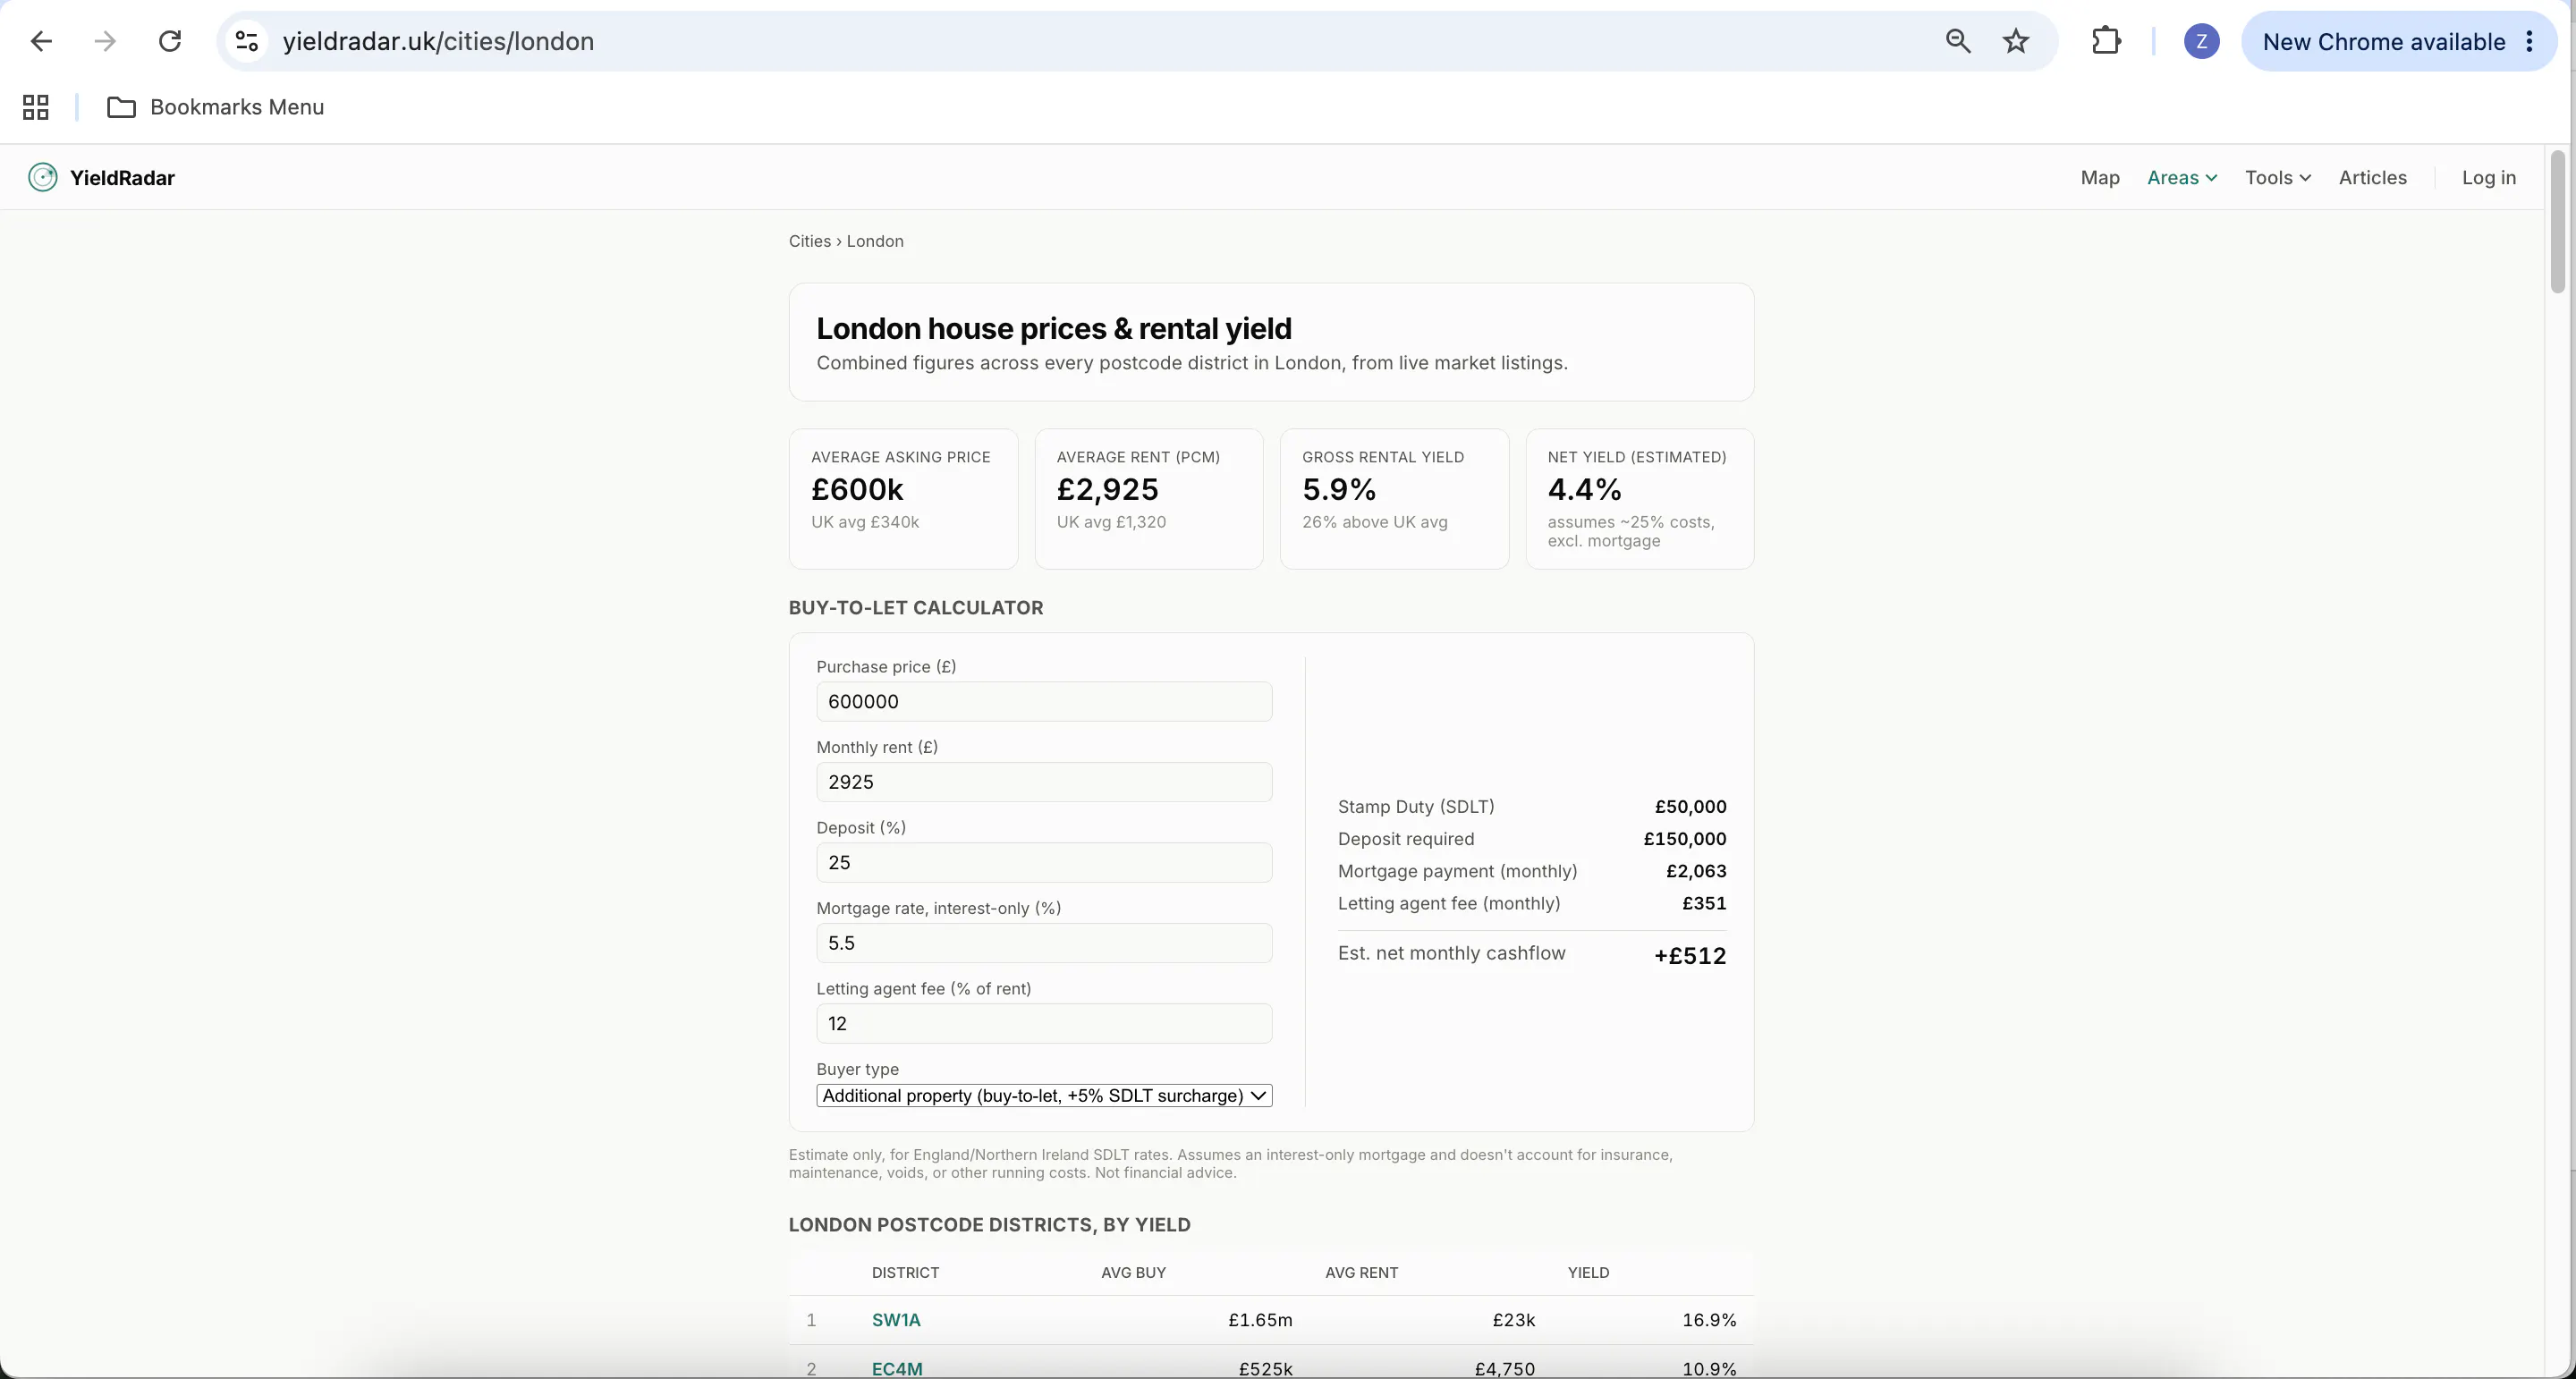Bookmark this page with the star icon
This screenshot has width=2576, height=1379.
tap(2016, 41)
